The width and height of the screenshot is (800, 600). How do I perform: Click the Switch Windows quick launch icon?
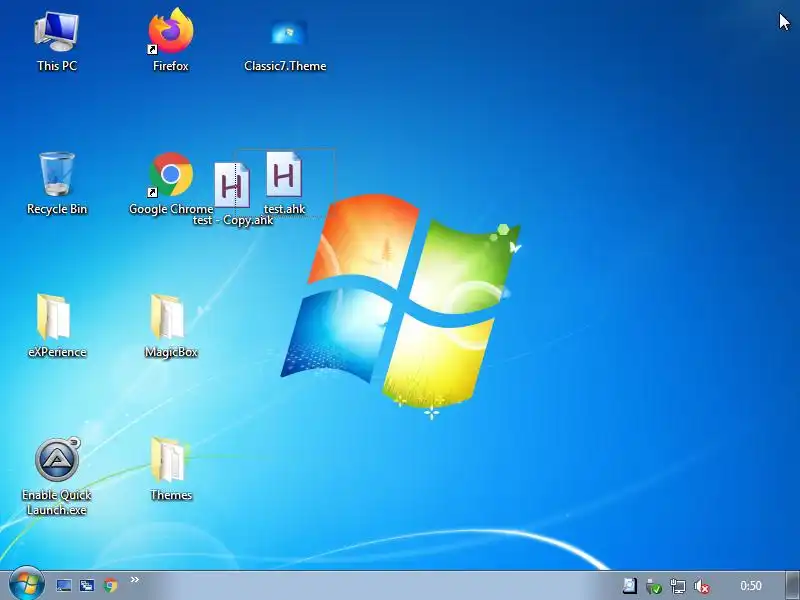point(87,585)
